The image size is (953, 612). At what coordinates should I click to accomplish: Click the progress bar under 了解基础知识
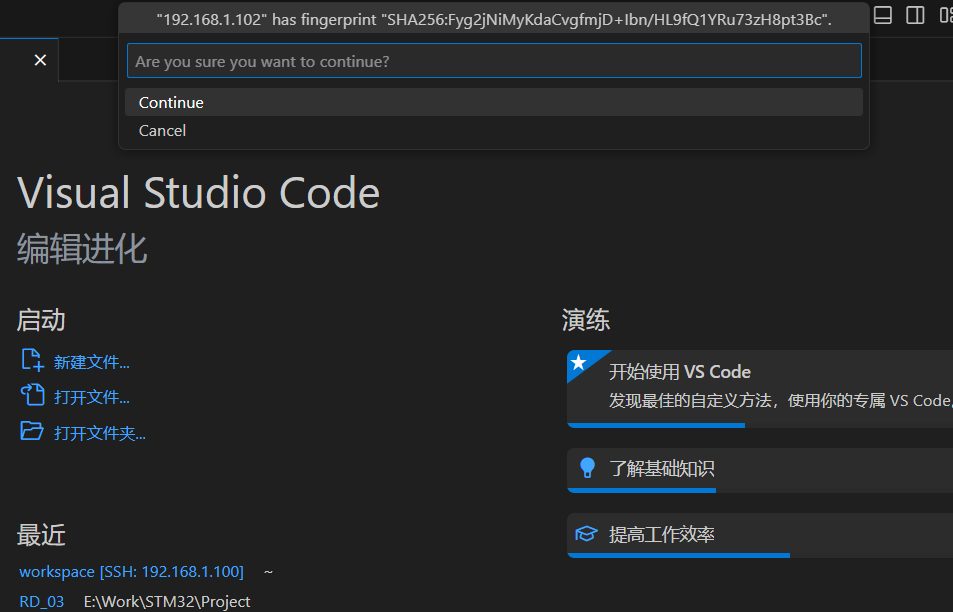[641, 490]
